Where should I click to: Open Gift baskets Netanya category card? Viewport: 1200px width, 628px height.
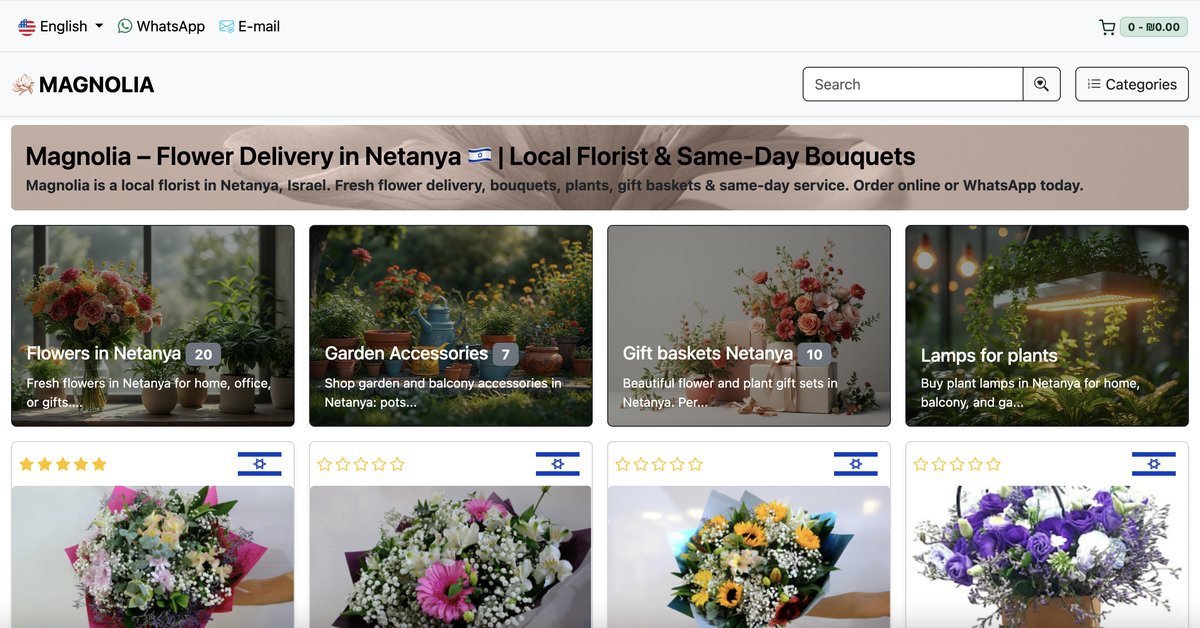[749, 326]
